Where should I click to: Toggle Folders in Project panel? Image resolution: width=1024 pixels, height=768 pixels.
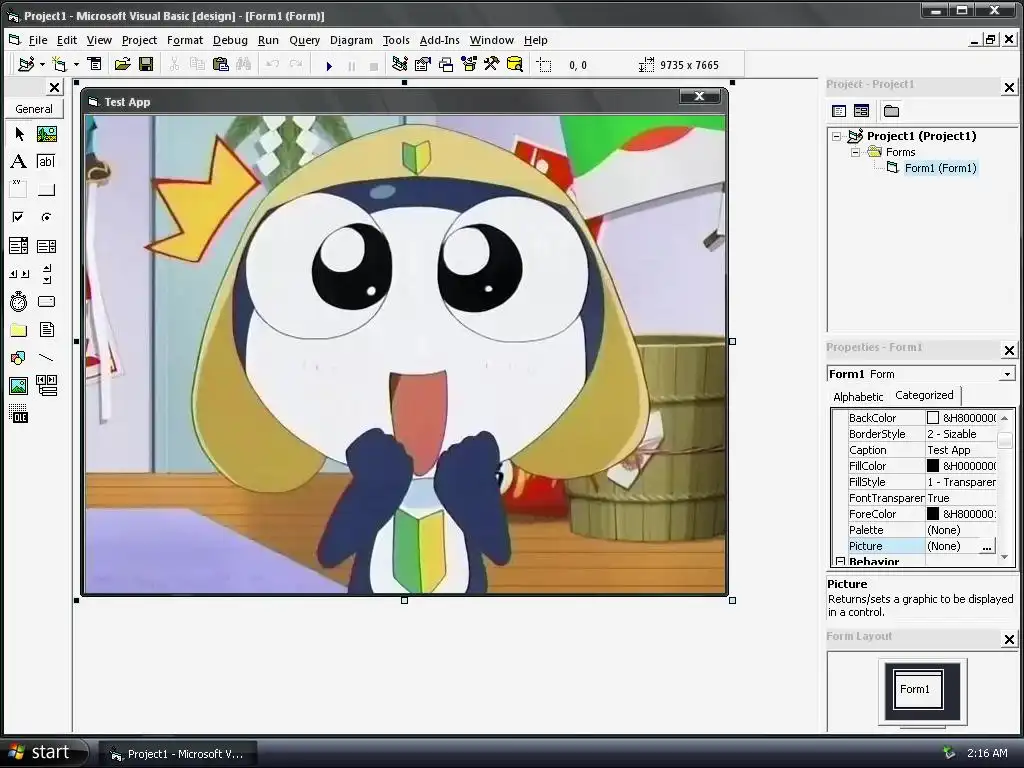tap(891, 111)
